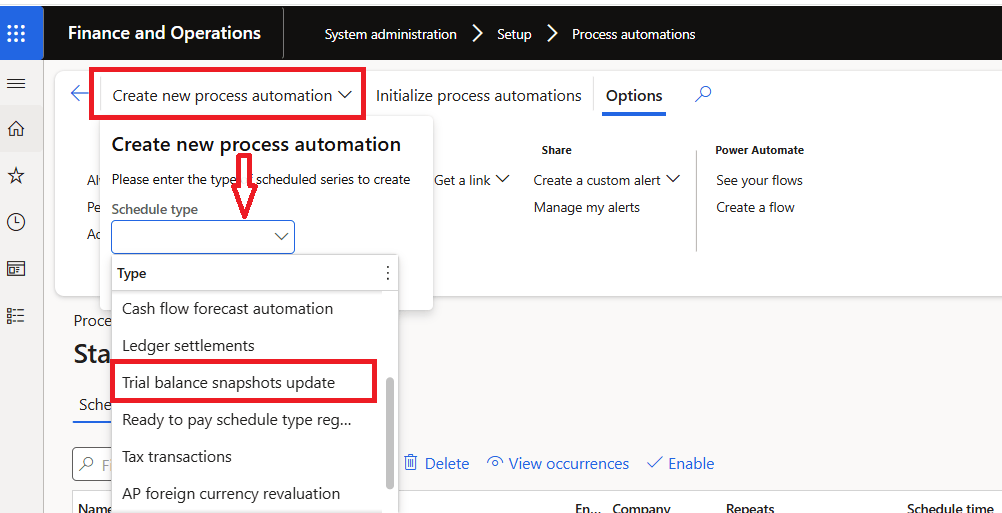The image size is (1002, 513).
Task: Open Favorites star in the sidebar
Action: click(15, 176)
